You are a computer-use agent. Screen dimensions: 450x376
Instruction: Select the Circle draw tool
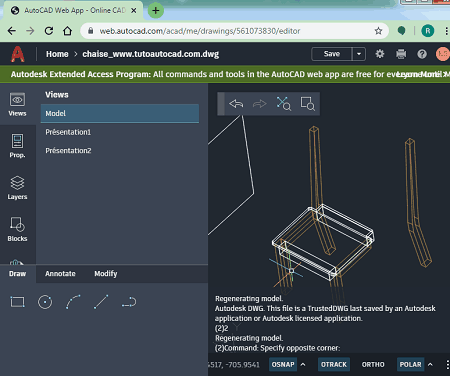[45, 302]
